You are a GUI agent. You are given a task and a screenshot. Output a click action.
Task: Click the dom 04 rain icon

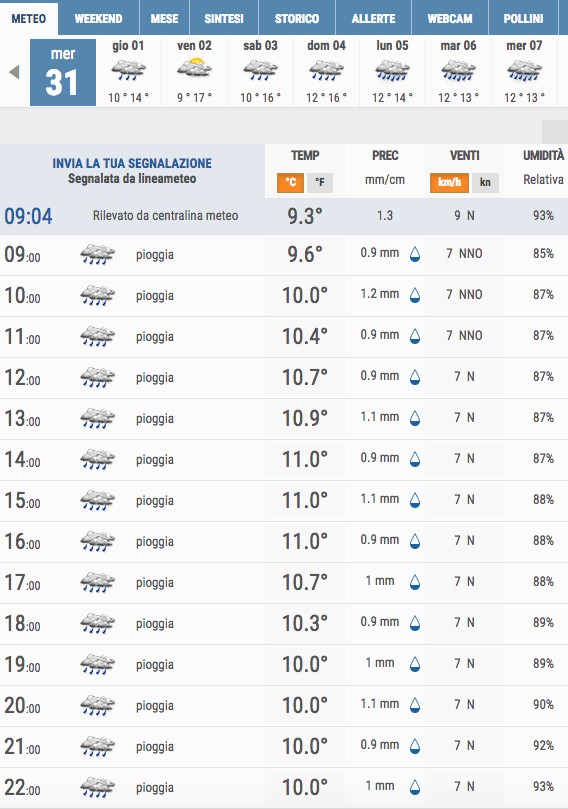tap(327, 70)
